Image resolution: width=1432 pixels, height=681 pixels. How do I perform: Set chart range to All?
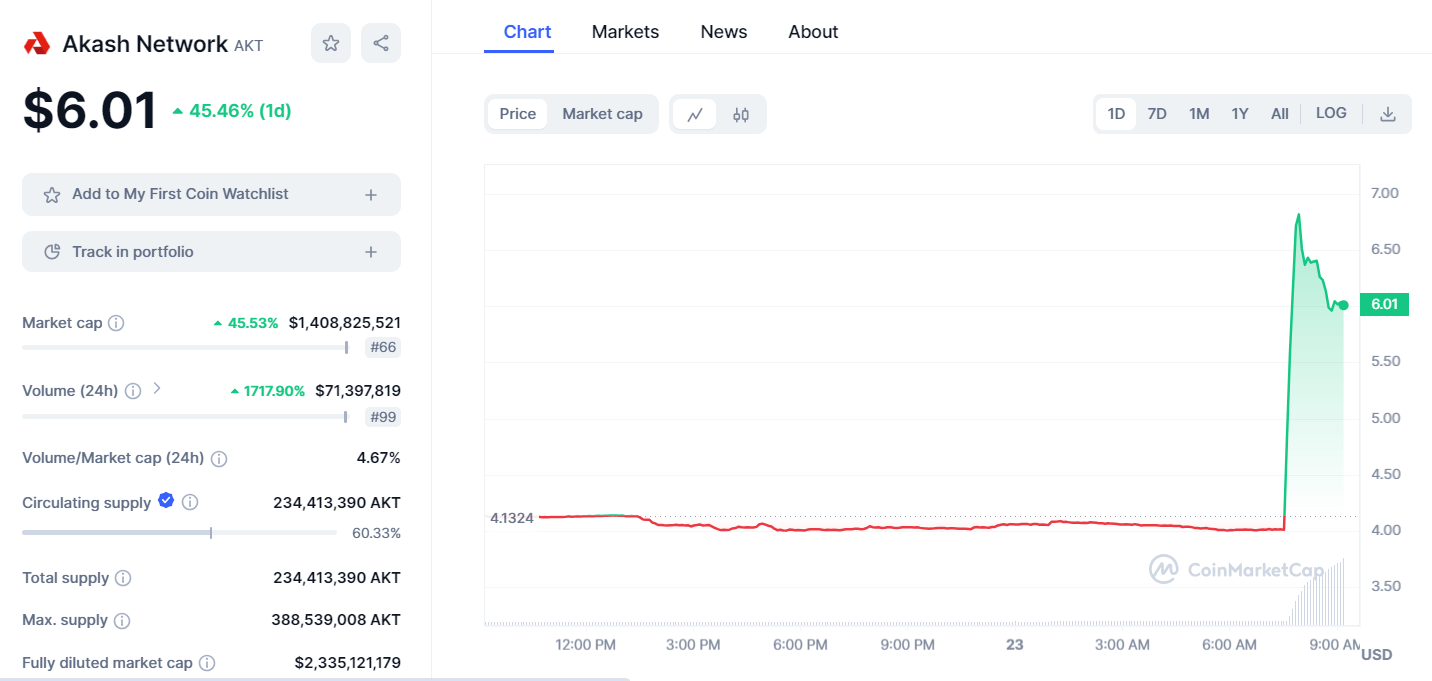pyautogui.click(x=1280, y=114)
